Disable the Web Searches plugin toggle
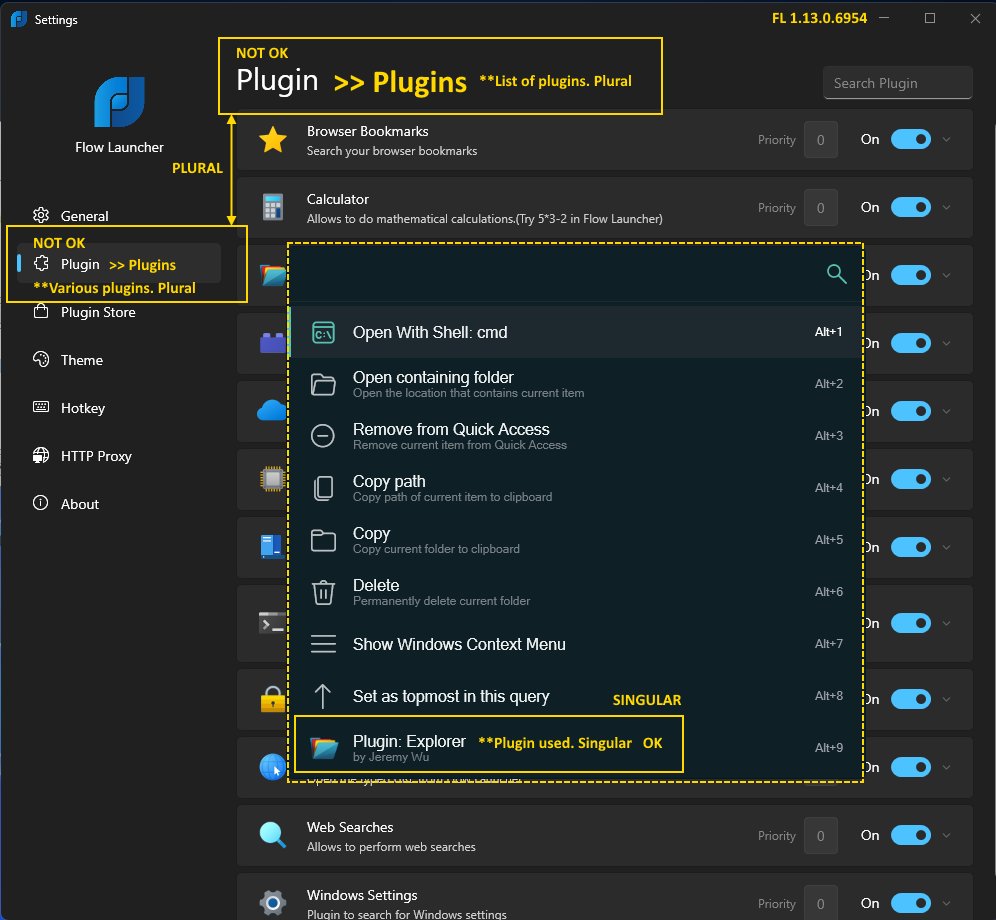996x920 pixels. point(911,835)
